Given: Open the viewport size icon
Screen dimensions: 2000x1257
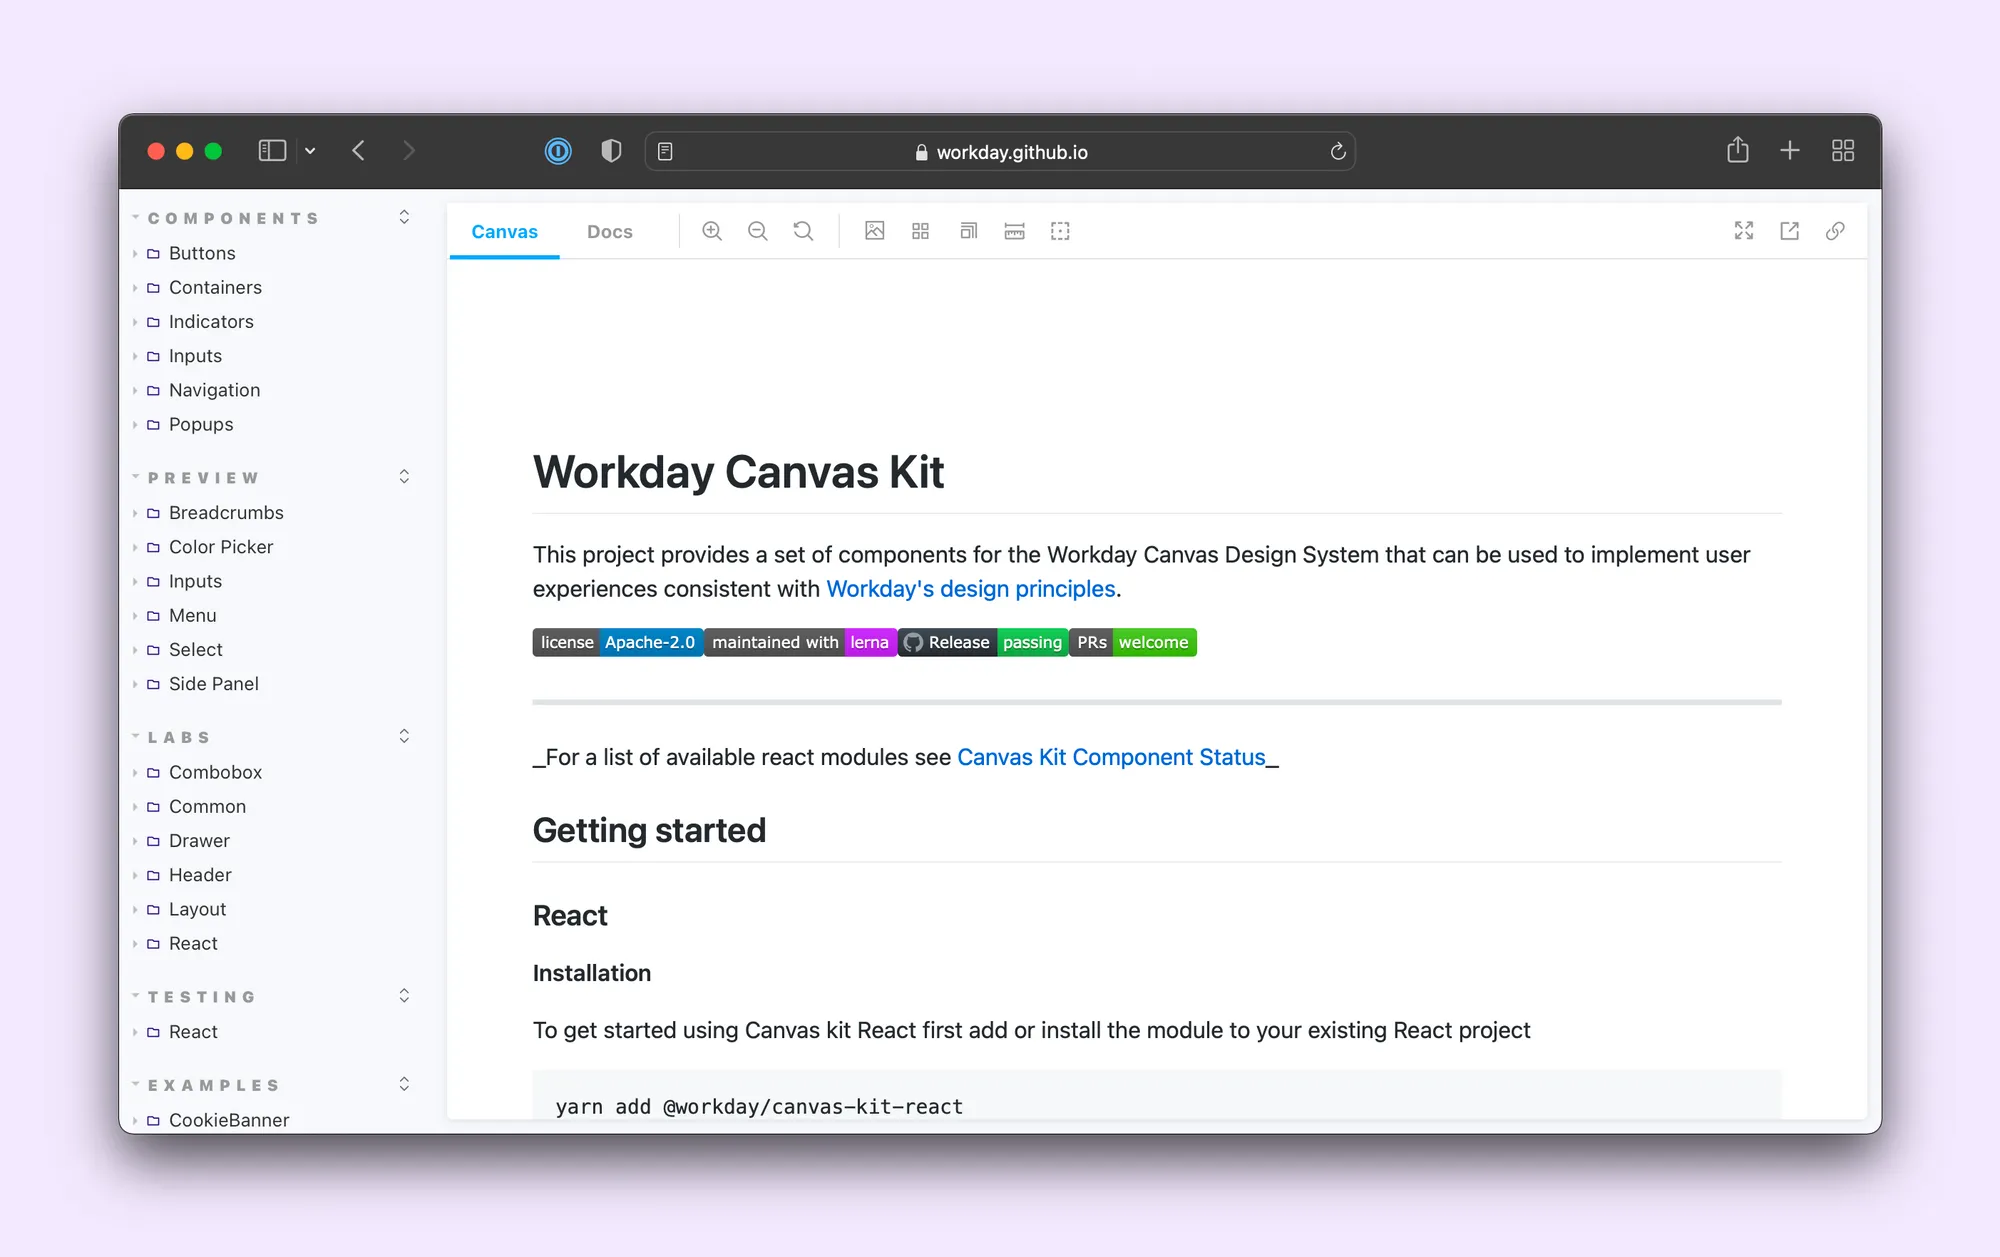Looking at the screenshot, I should tap(968, 231).
